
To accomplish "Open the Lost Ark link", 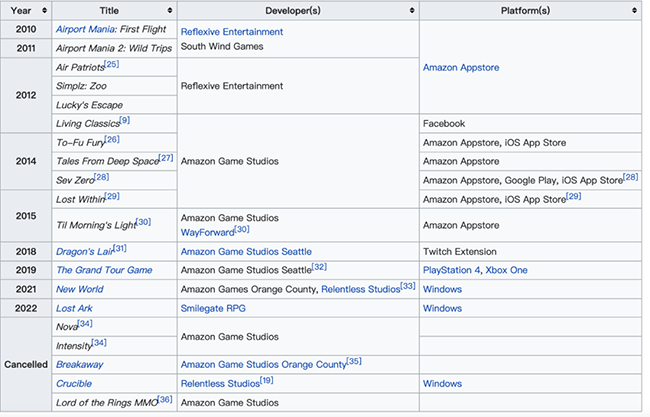I will pos(74,308).
